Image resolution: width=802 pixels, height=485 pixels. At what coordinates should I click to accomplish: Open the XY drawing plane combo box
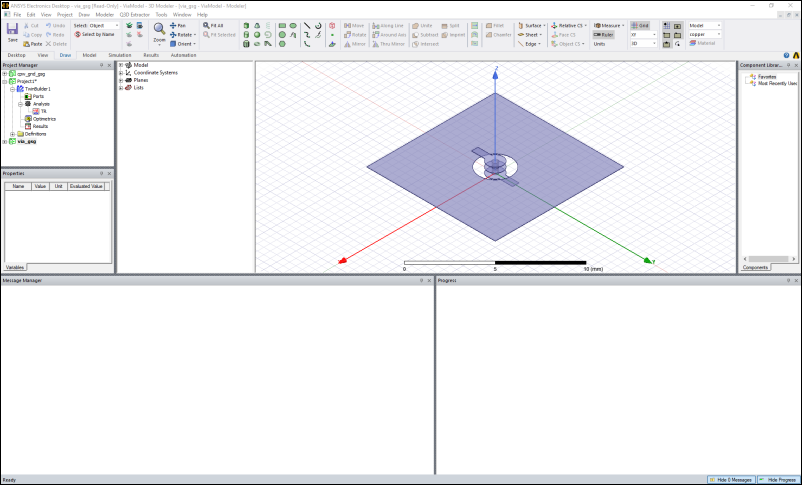[643, 35]
